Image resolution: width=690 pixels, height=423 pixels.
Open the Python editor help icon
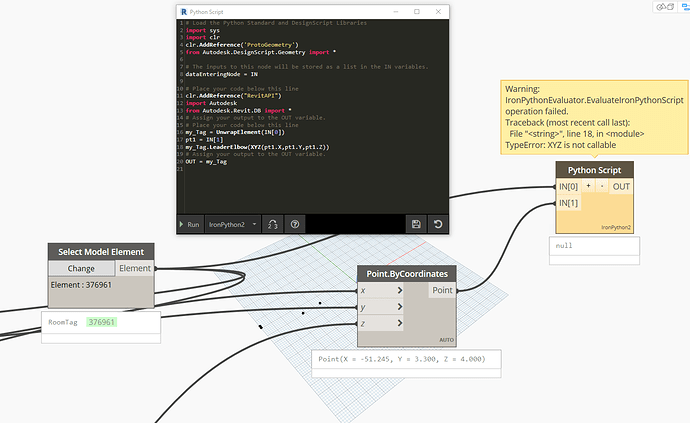[295, 224]
